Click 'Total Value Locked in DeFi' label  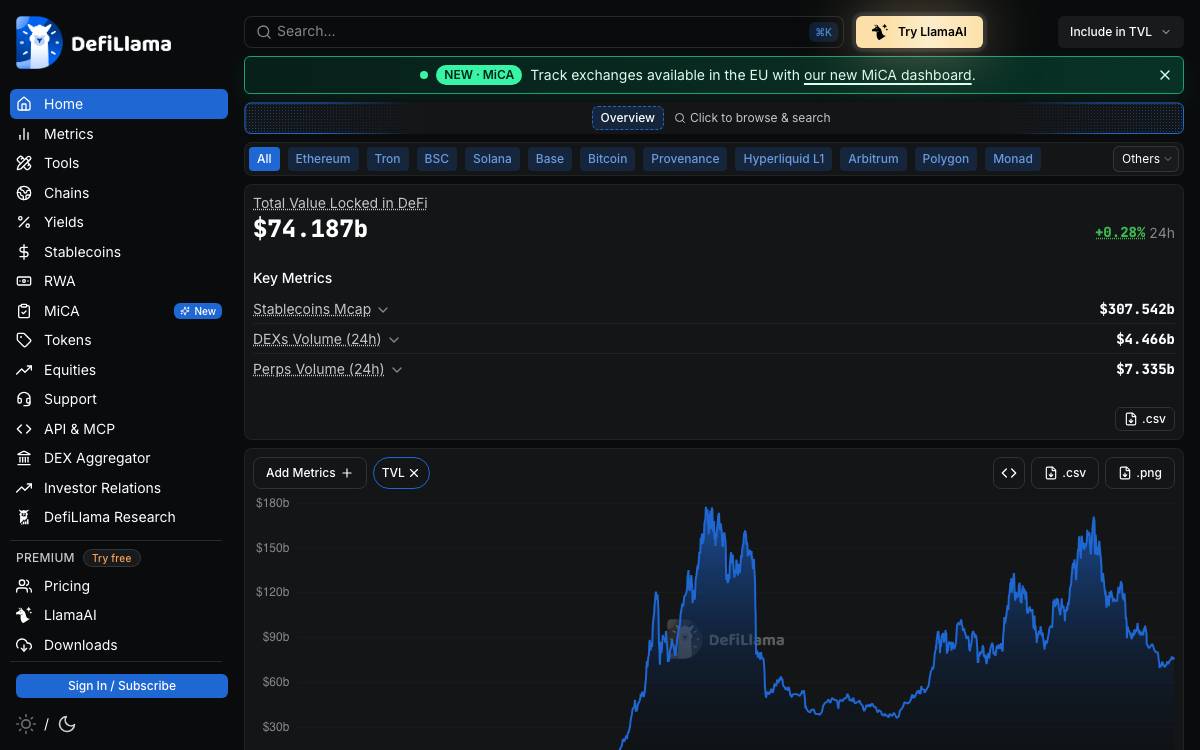click(x=340, y=203)
